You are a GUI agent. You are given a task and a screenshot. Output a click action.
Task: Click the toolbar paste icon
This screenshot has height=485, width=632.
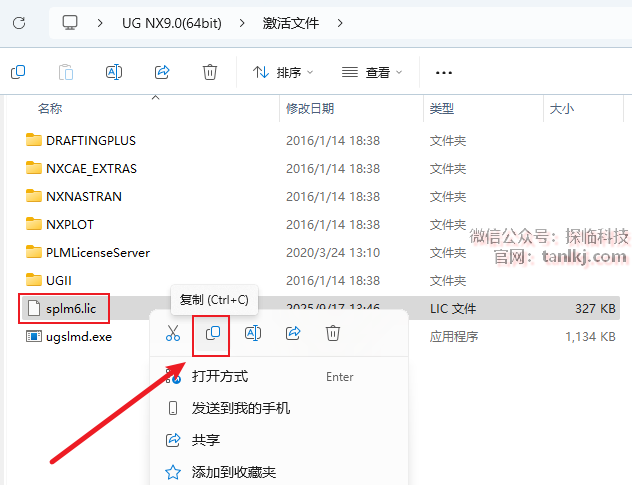click(66, 73)
